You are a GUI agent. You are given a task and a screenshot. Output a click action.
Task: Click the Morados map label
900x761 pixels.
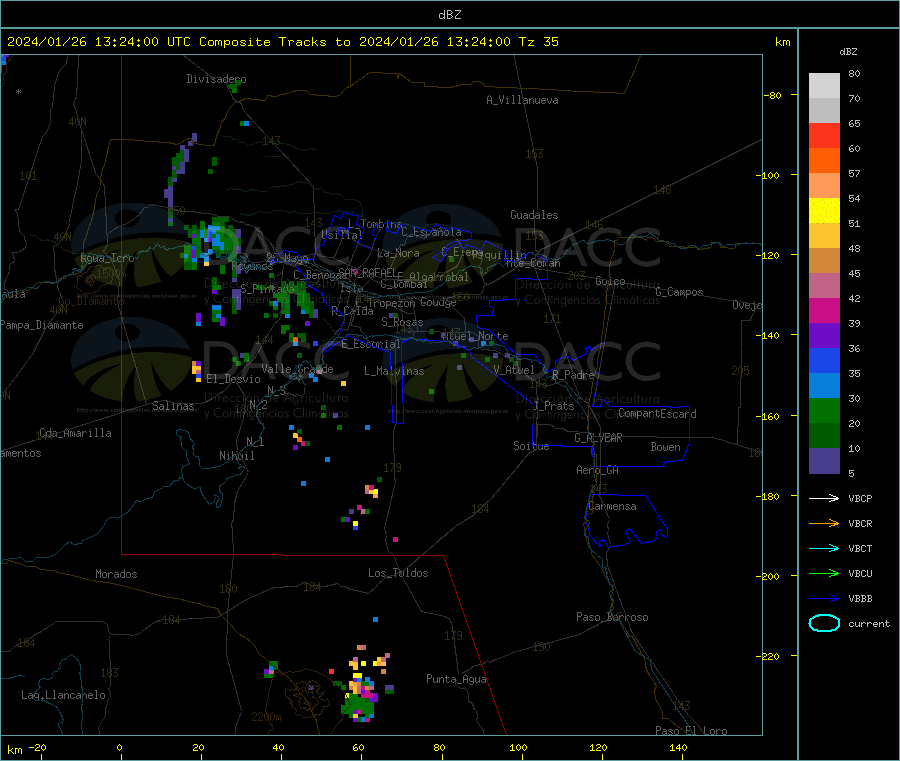pyautogui.click(x=117, y=574)
